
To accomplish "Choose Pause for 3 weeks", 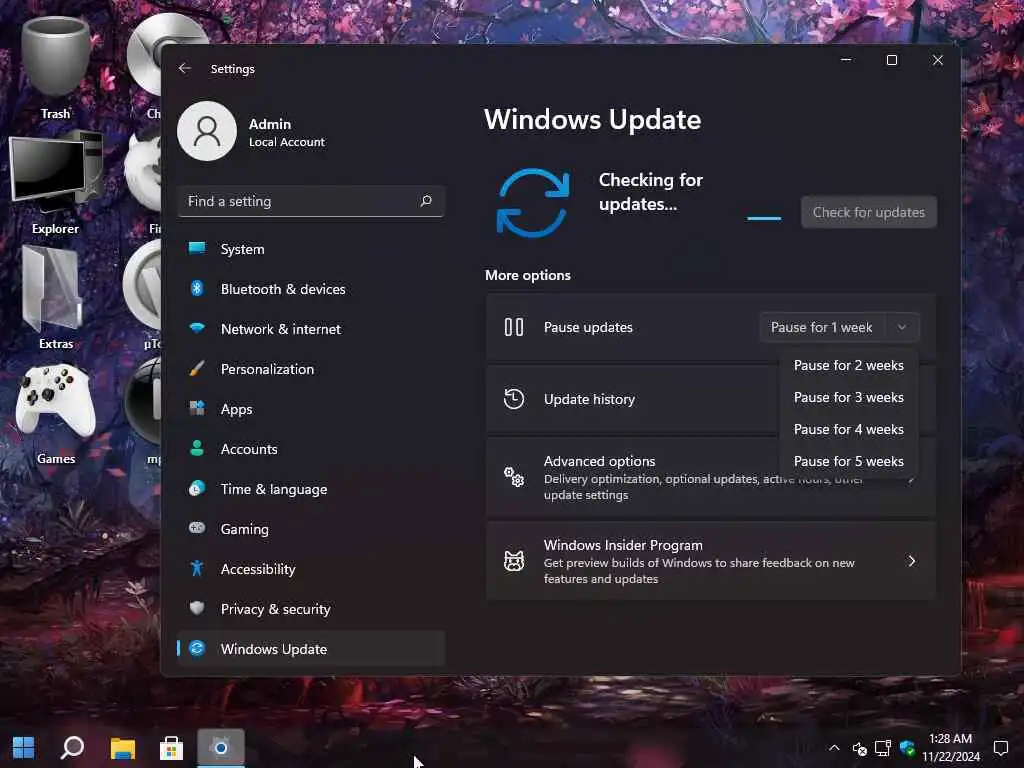I will point(848,397).
